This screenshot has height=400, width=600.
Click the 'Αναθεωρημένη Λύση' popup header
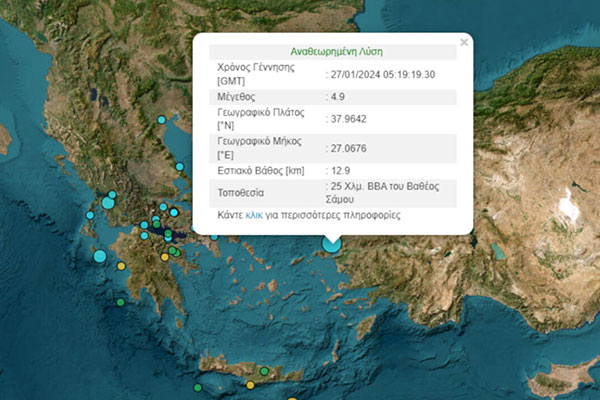336,51
